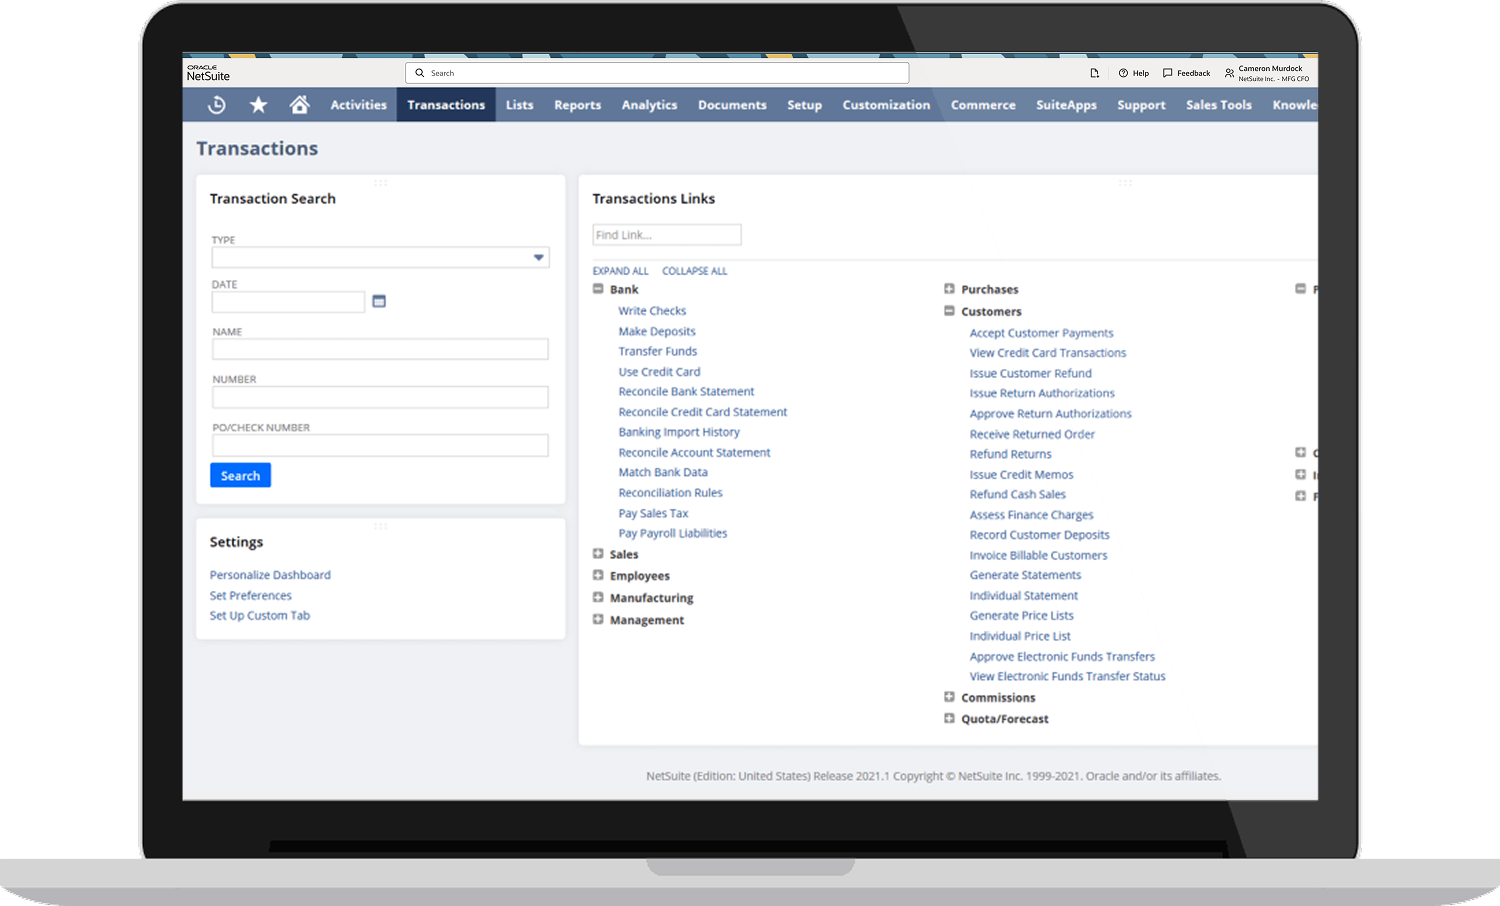Expand the Sales category

(x=598, y=554)
